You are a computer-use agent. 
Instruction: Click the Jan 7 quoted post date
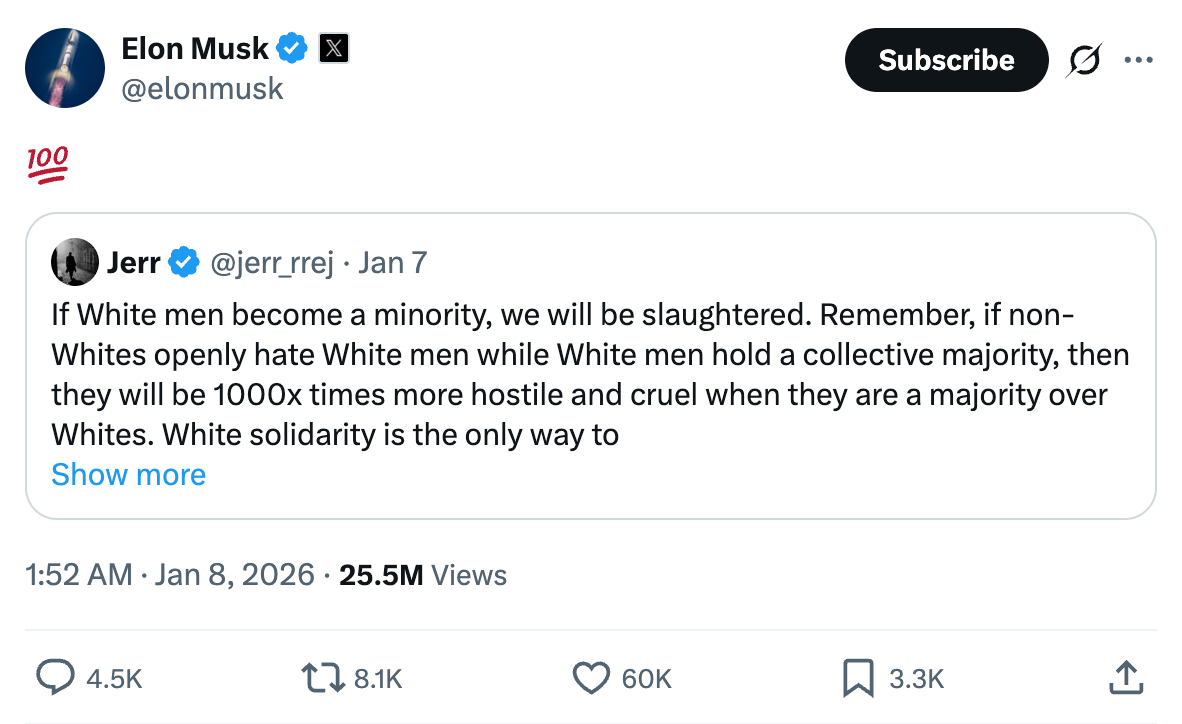click(x=393, y=263)
